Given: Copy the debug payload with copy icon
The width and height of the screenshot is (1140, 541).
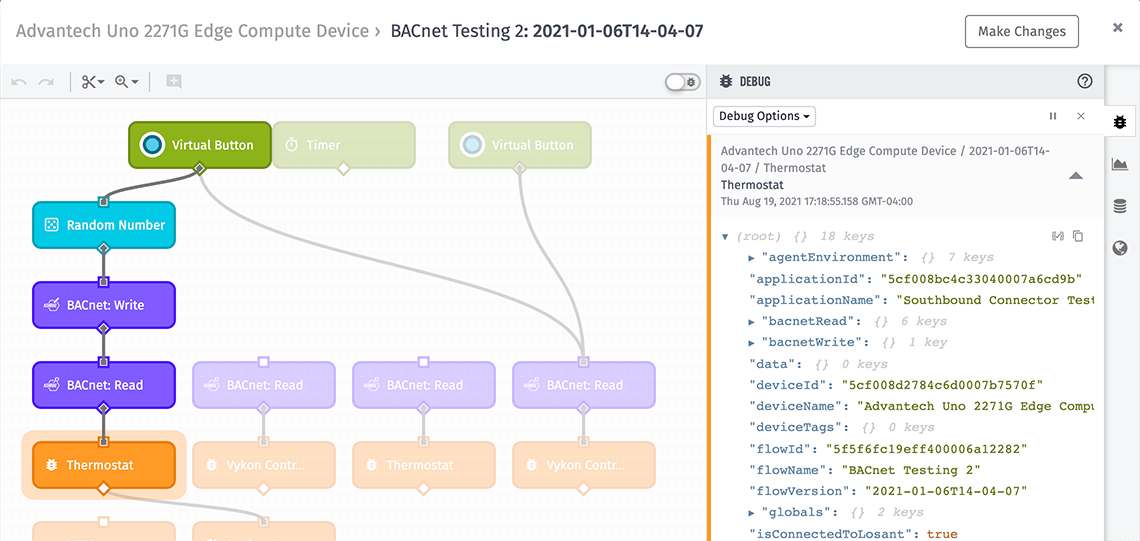Looking at the screenshot, I should tap(1078, 236).
